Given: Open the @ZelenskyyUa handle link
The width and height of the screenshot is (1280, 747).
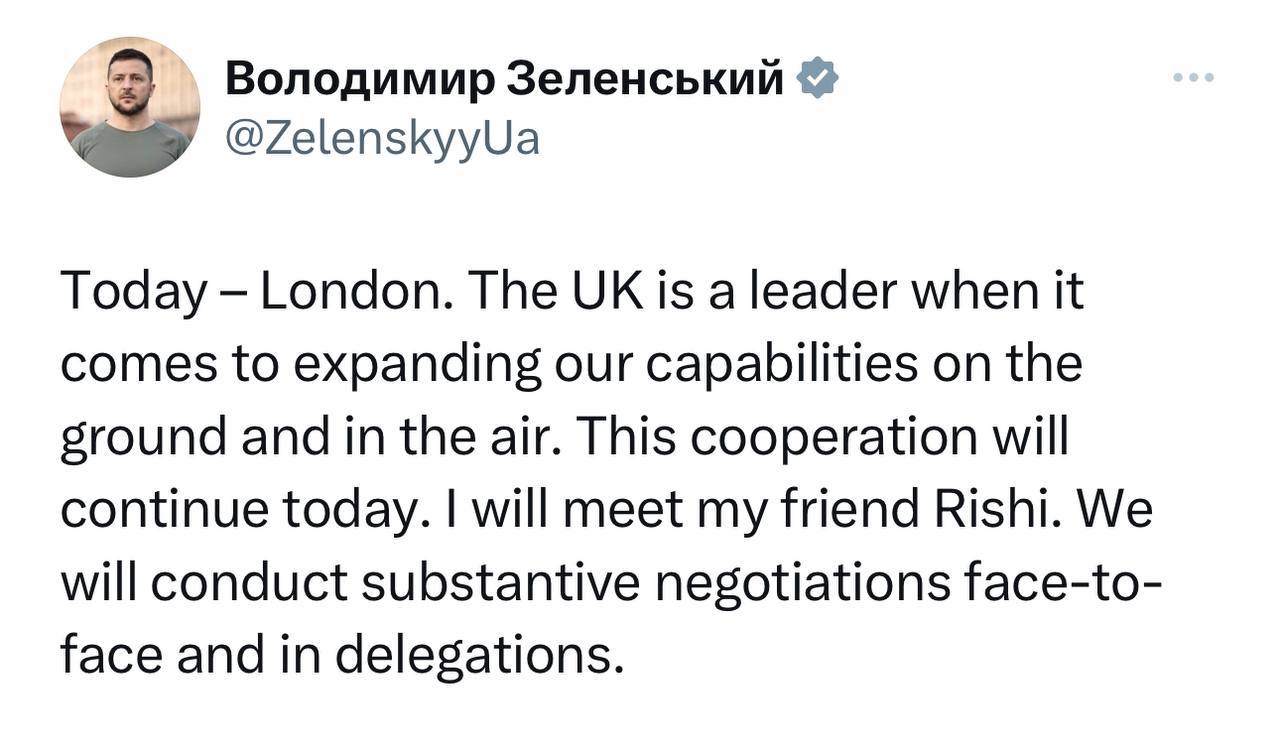Looking at the screenshot, I should [x=383, y=138].
